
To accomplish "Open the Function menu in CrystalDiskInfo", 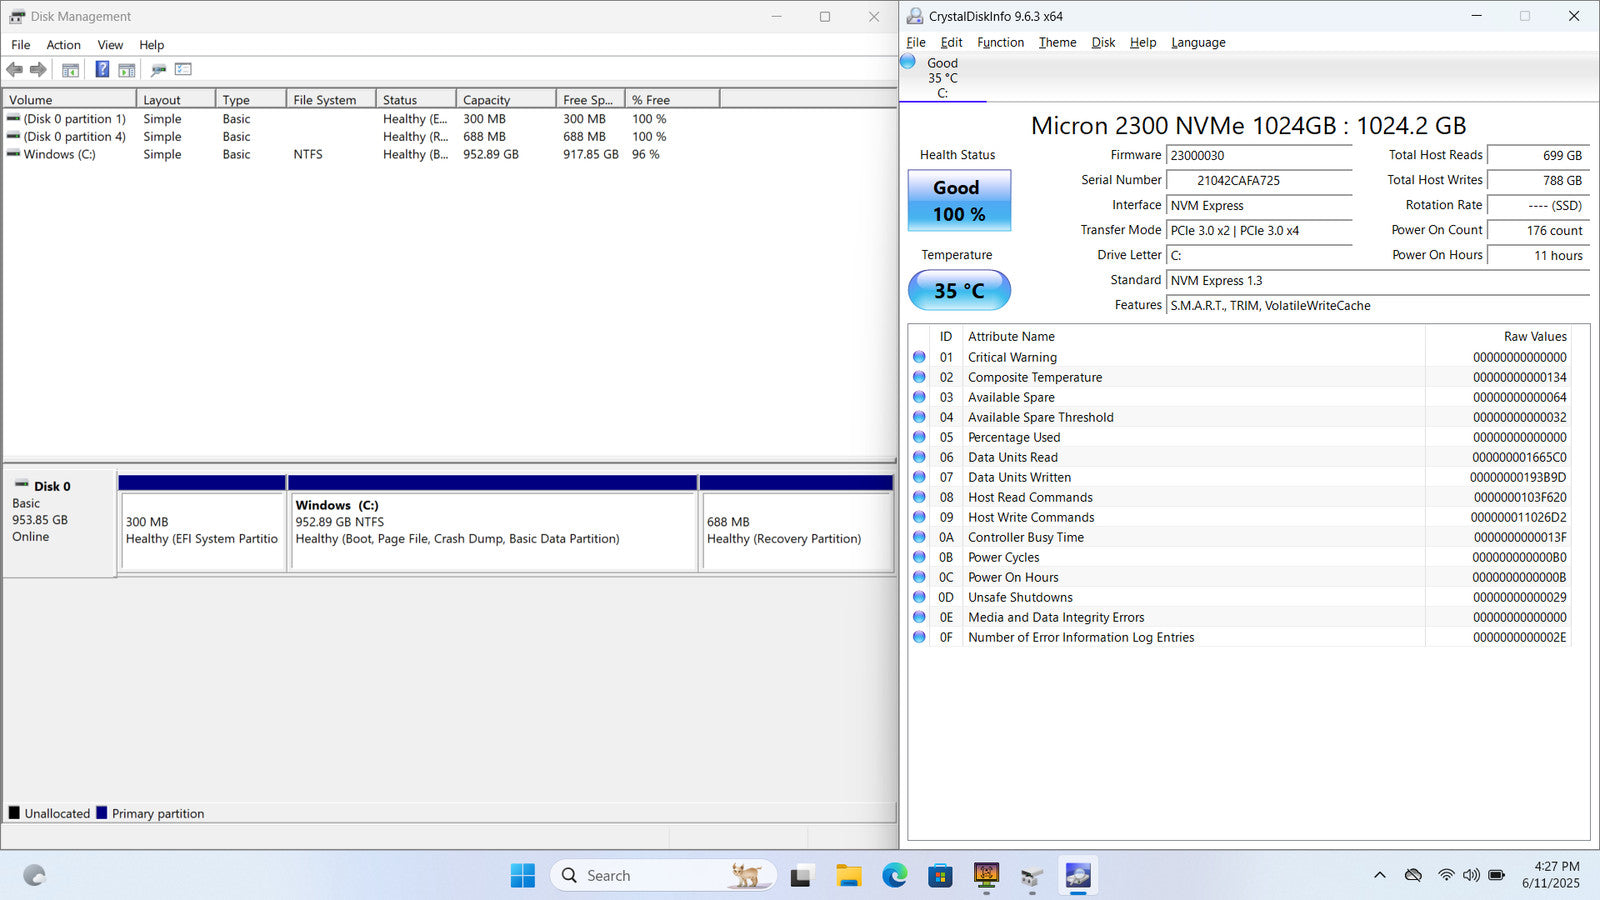I will (1000, 42).
